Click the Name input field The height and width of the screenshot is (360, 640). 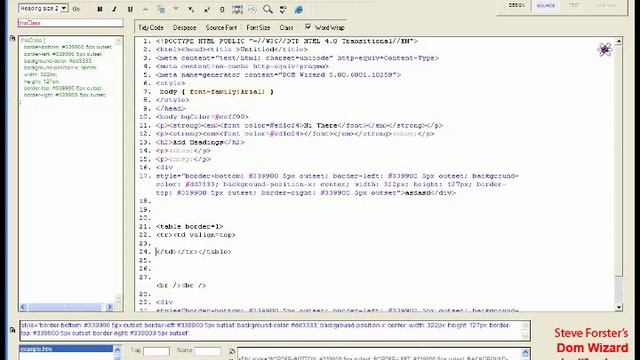(207, 351)
